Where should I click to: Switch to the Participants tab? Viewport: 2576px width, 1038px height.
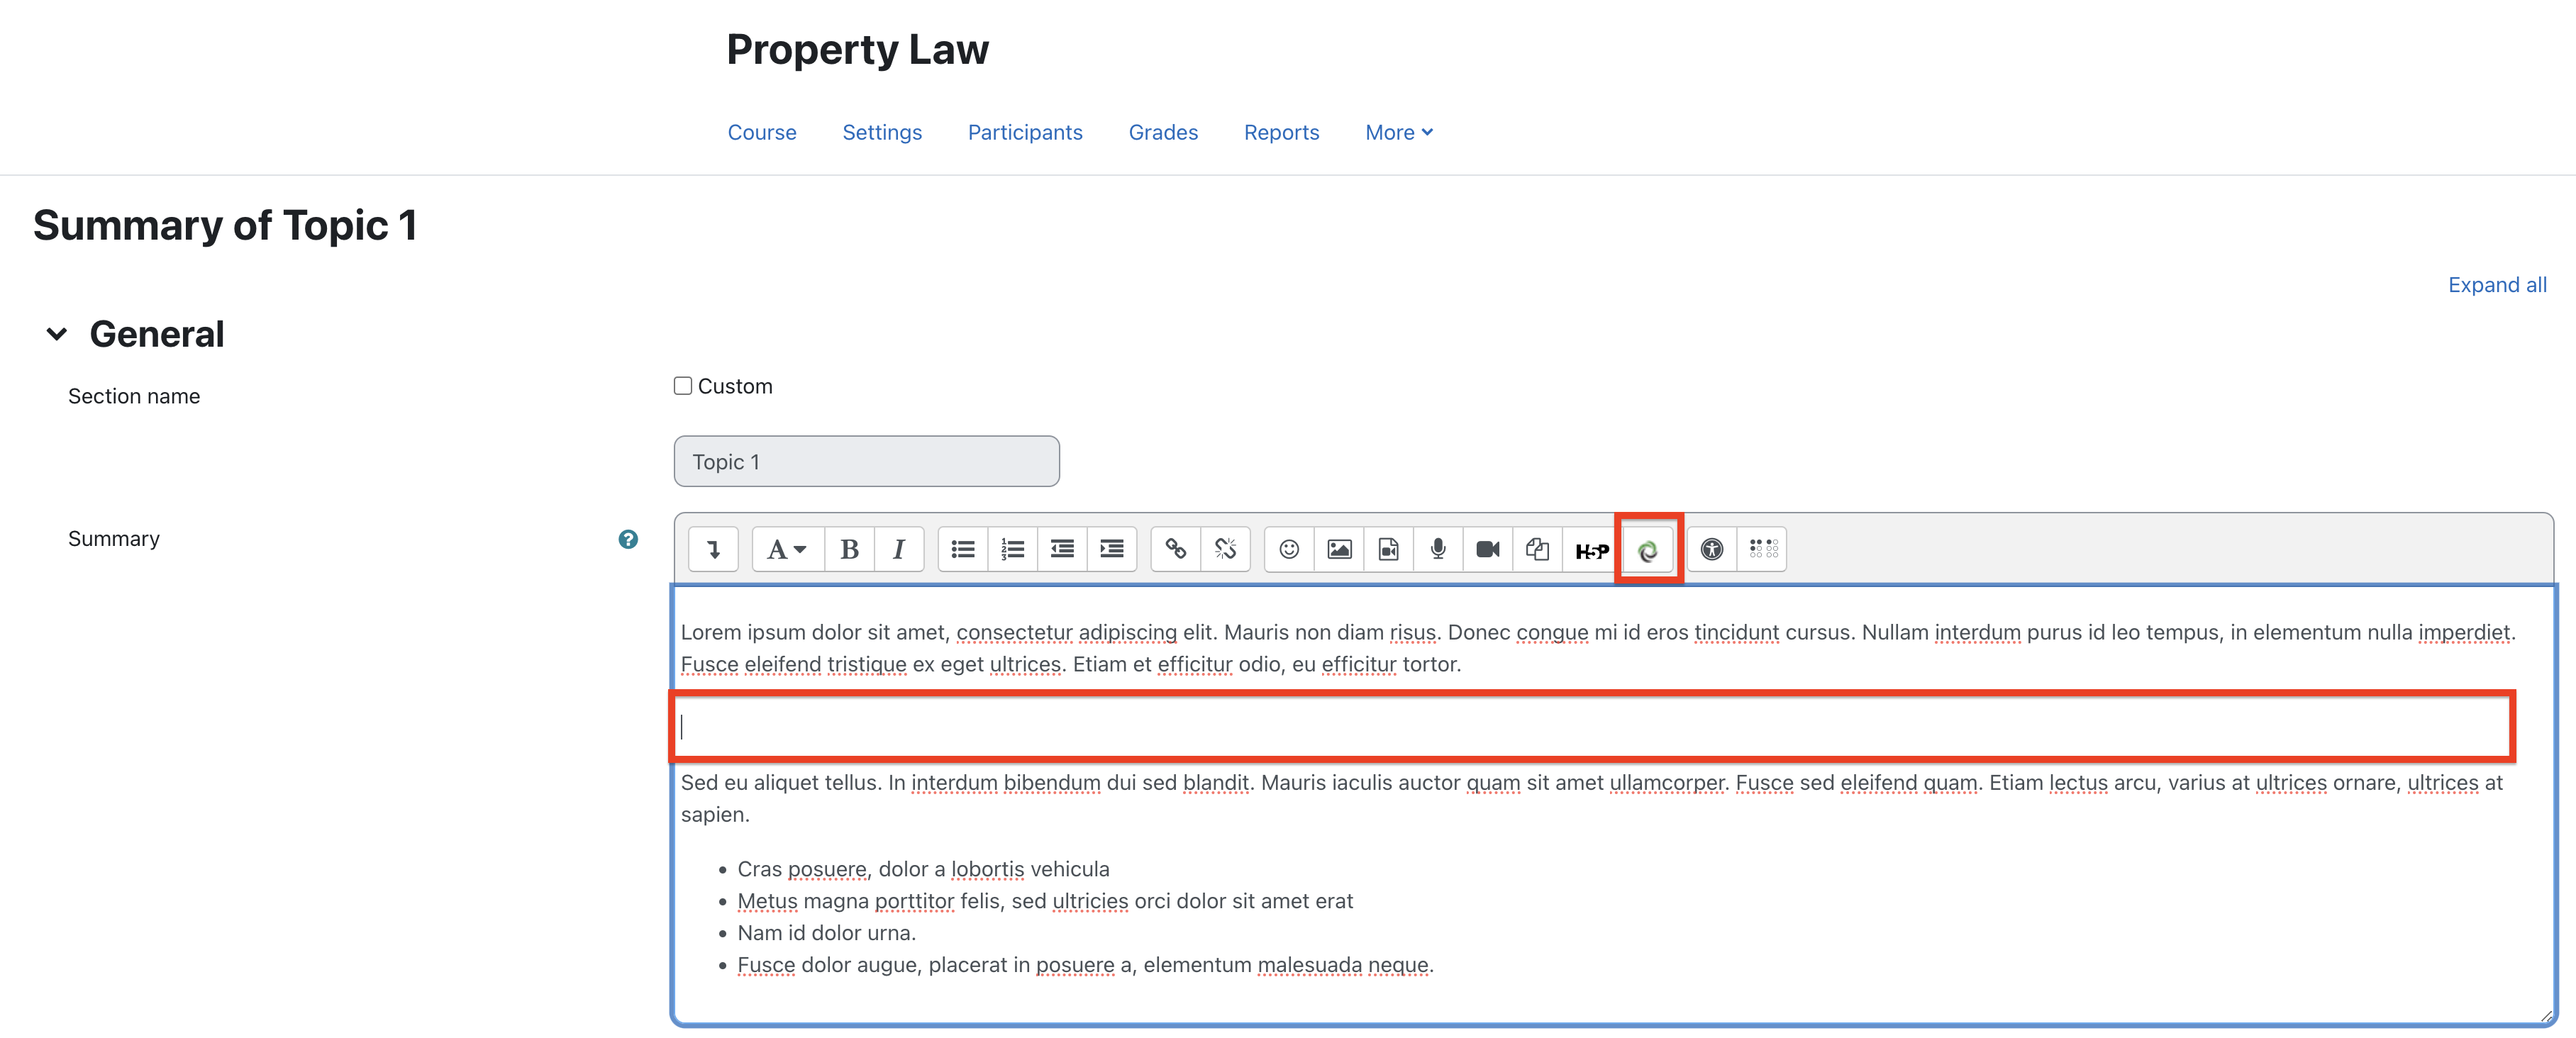(x=1024, y=132)
